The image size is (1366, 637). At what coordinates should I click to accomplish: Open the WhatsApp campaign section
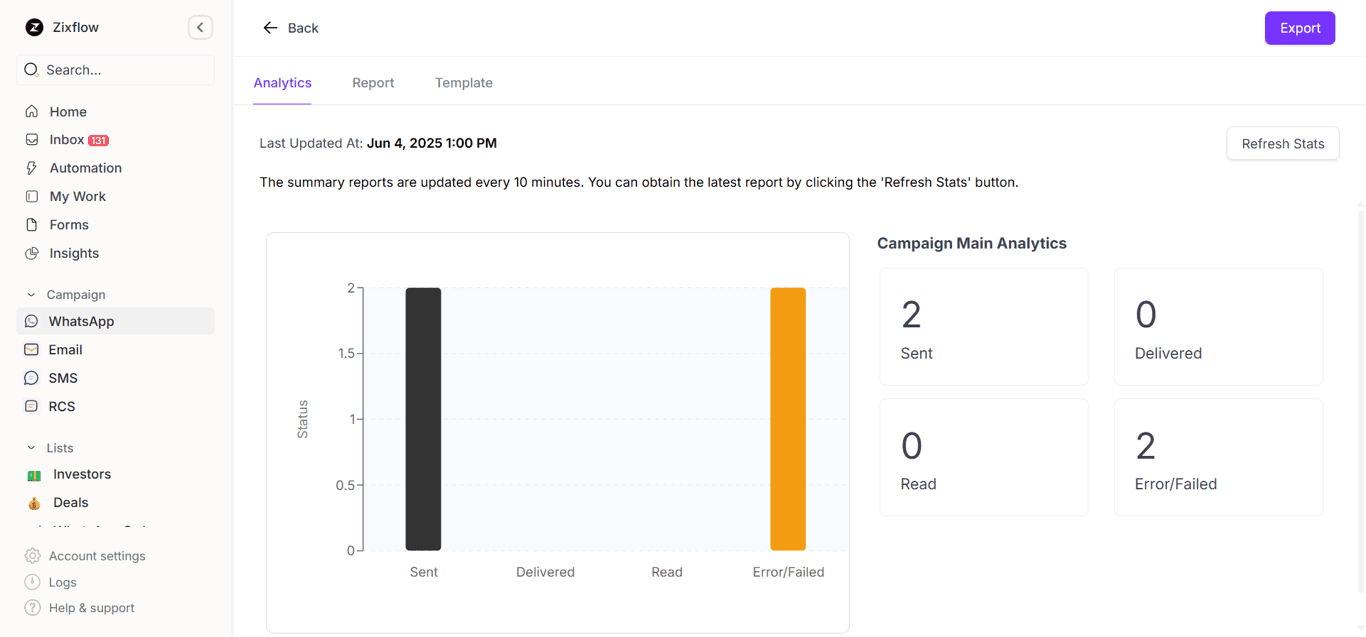click(x=81, y=321)
